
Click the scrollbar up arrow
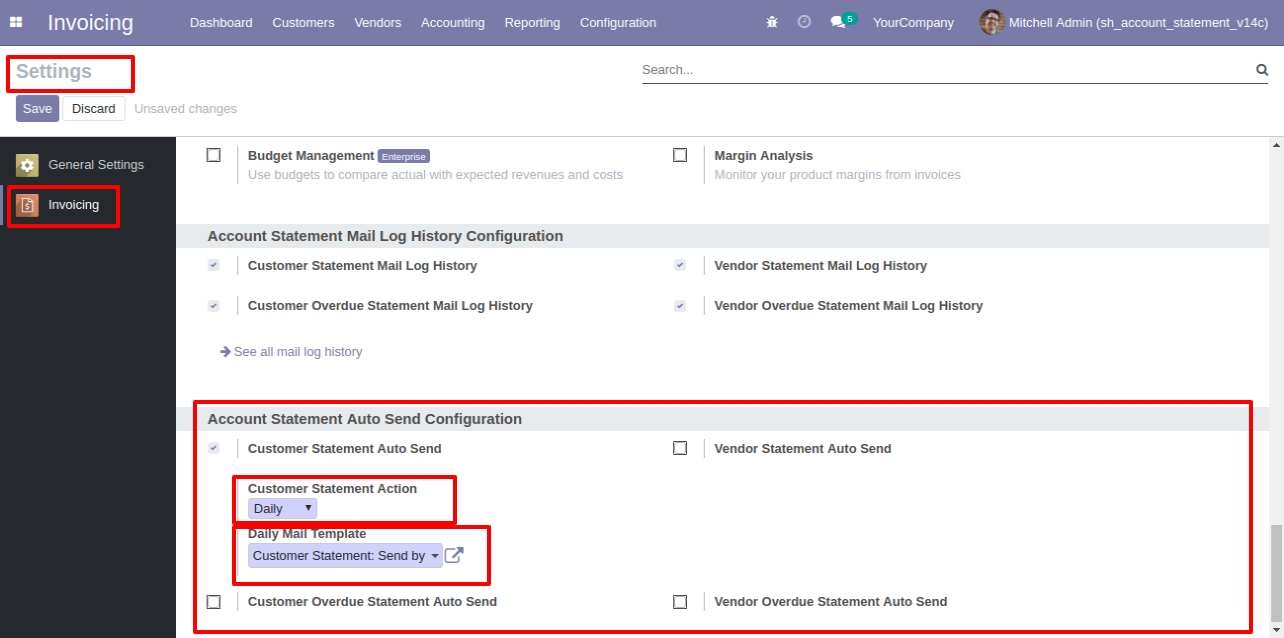[x=1276, y=146]
